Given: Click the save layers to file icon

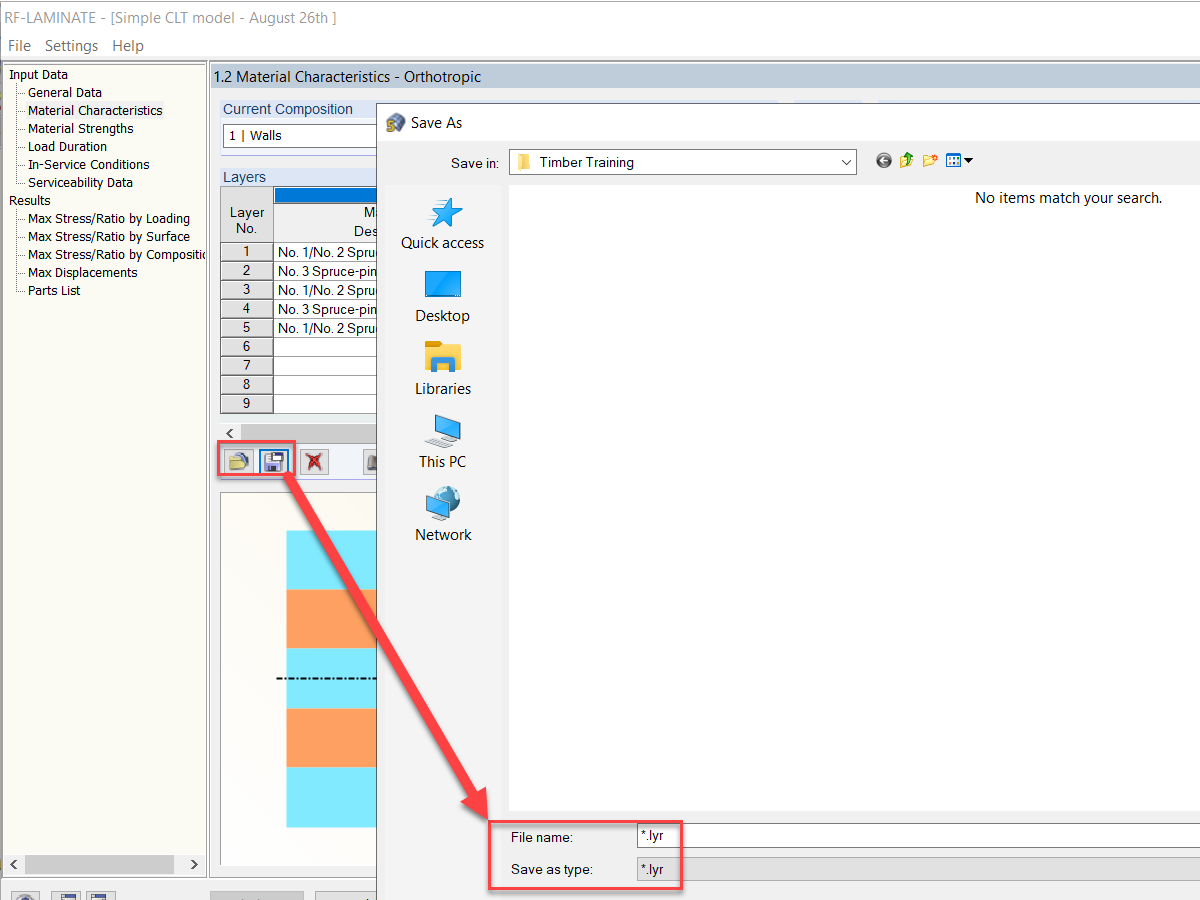Looking at the screenshot, I should pos(272,461).
